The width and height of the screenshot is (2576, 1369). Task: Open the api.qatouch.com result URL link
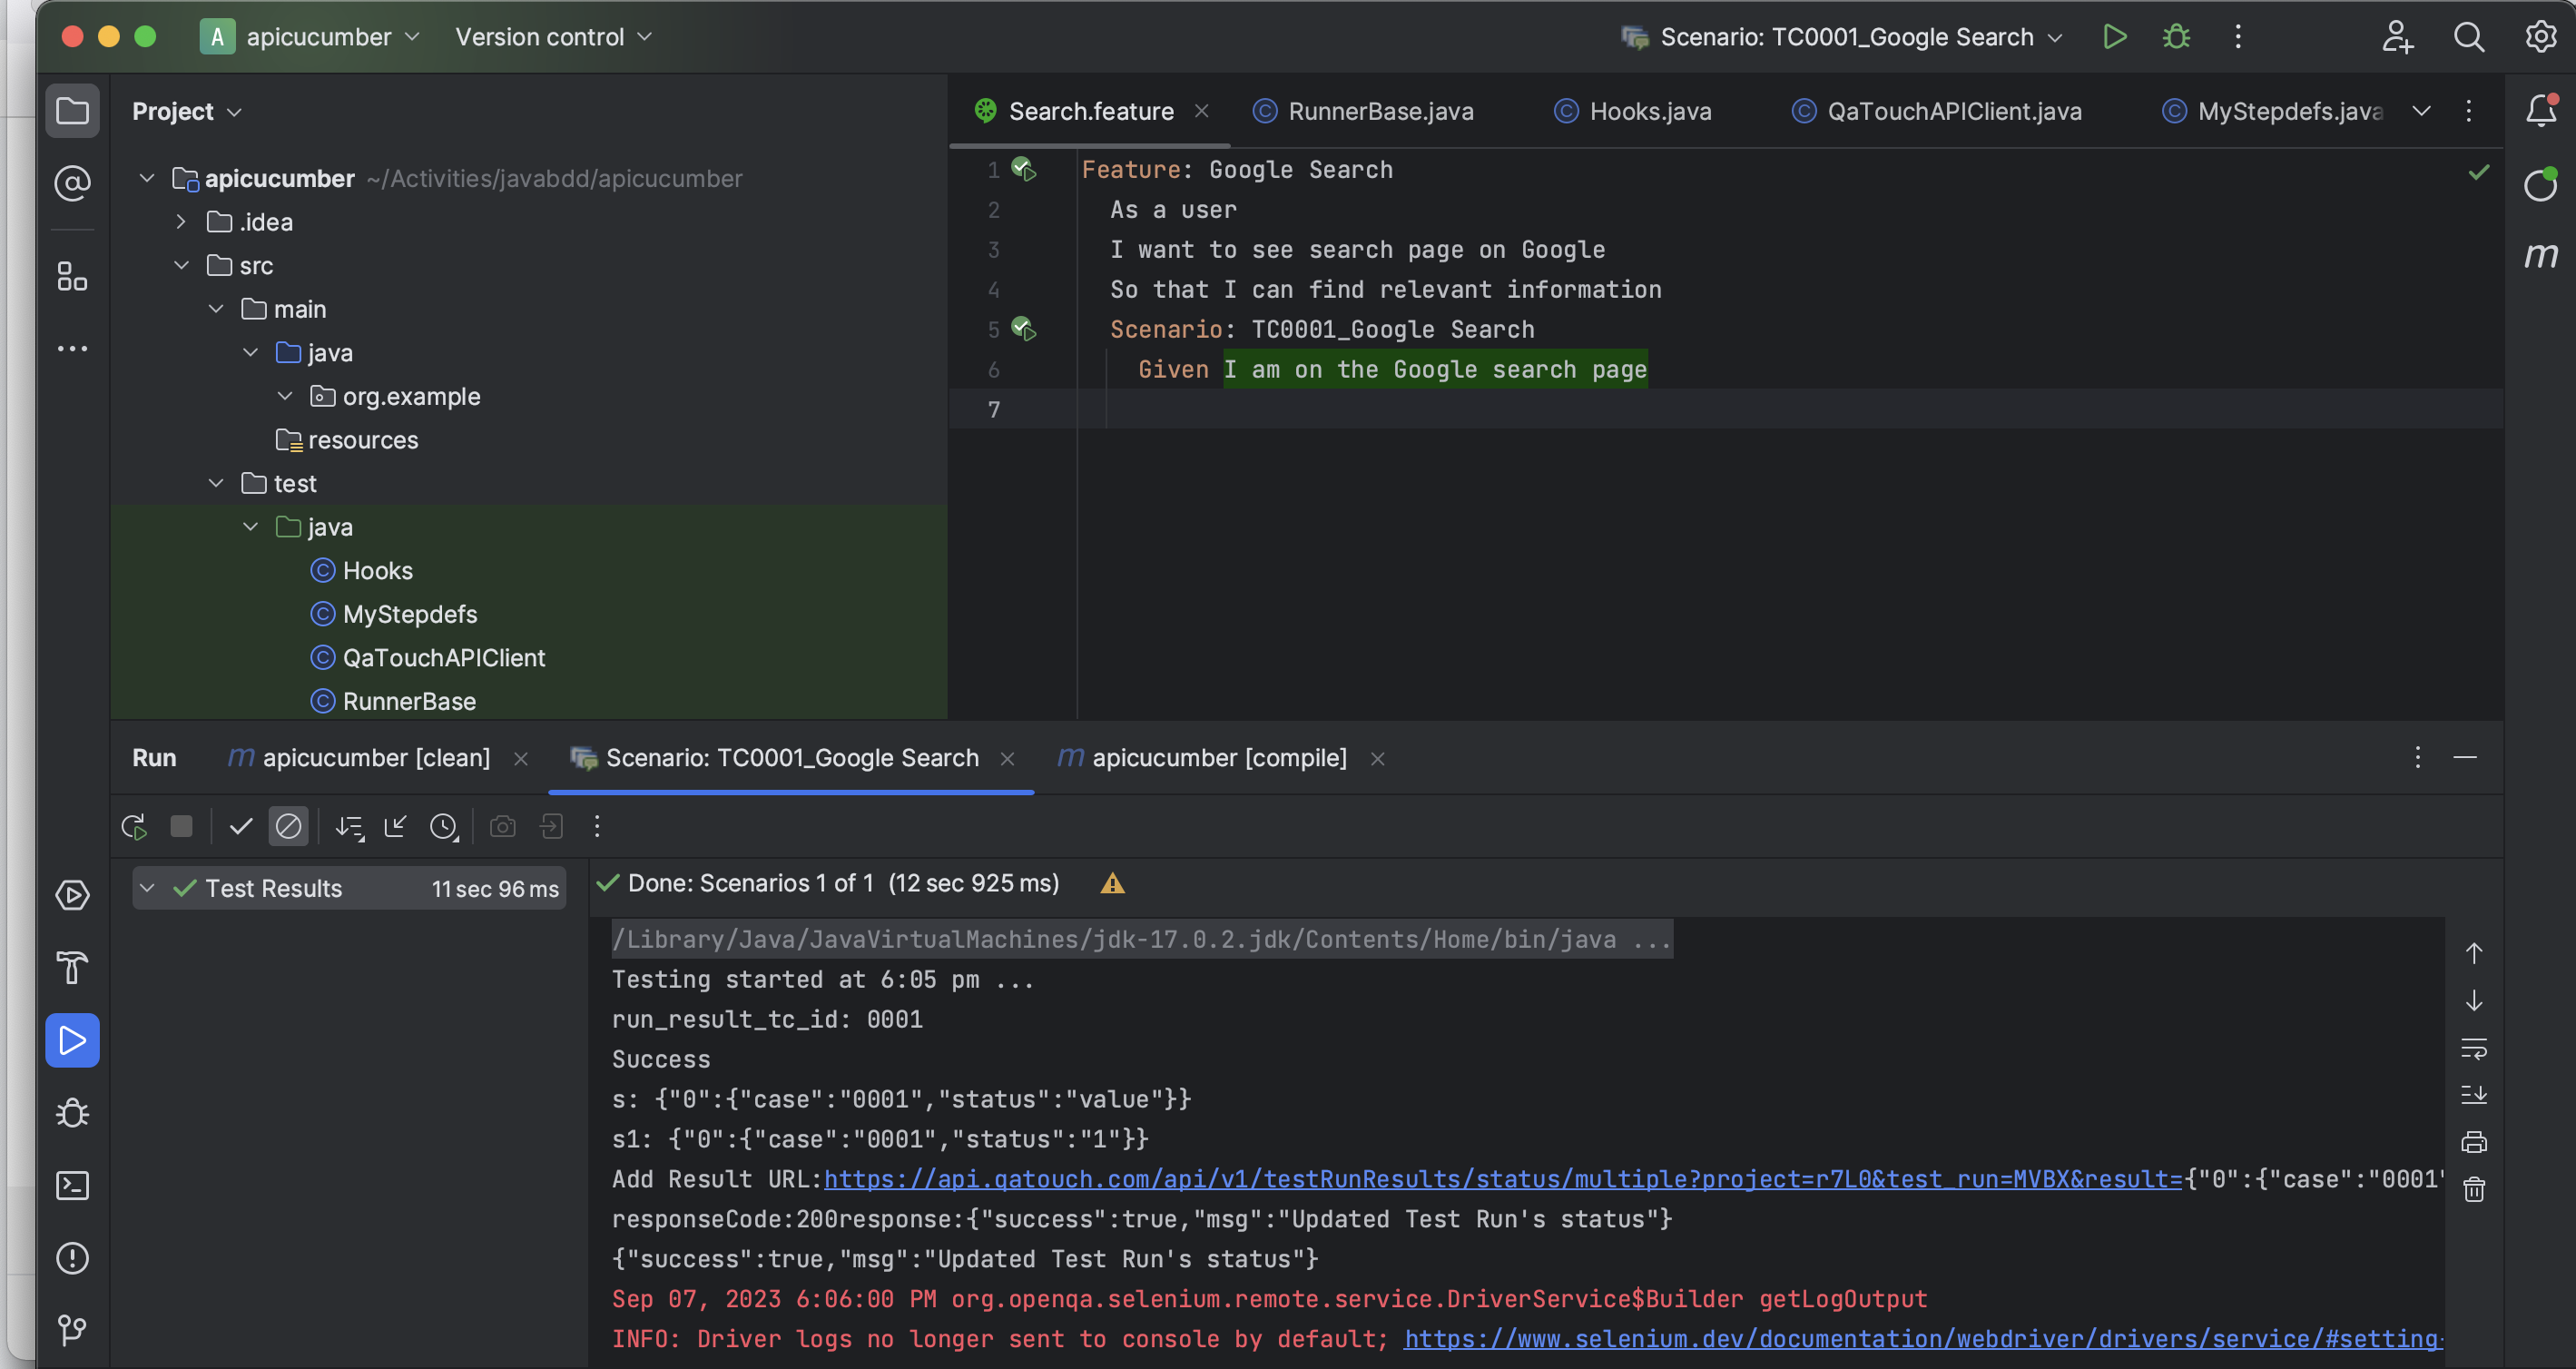point(1503,1179)
